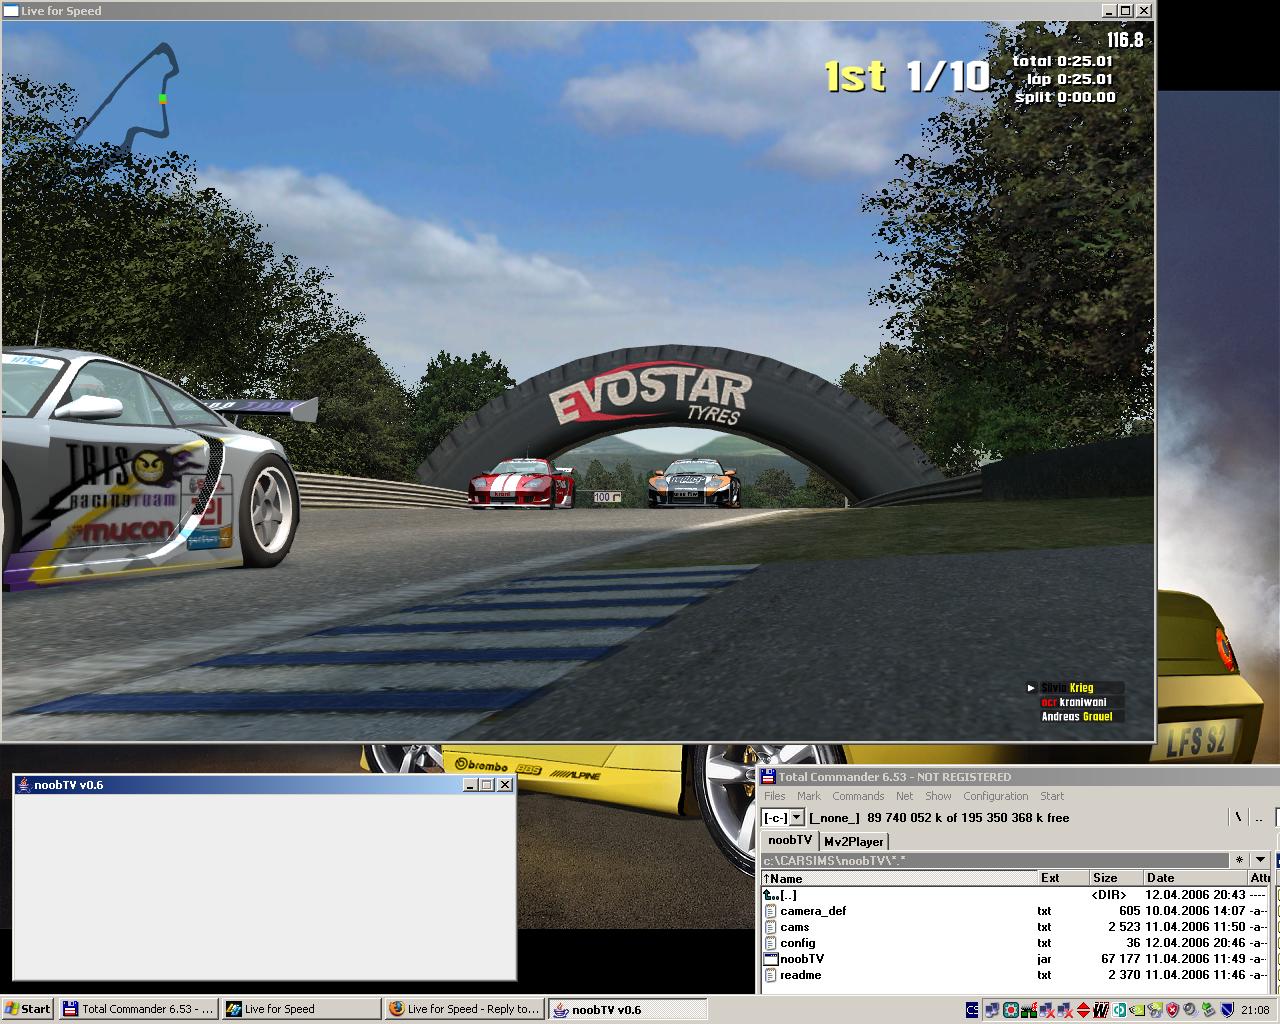Click the Java icon in noobTV title bar

click(x=23, y=785)
